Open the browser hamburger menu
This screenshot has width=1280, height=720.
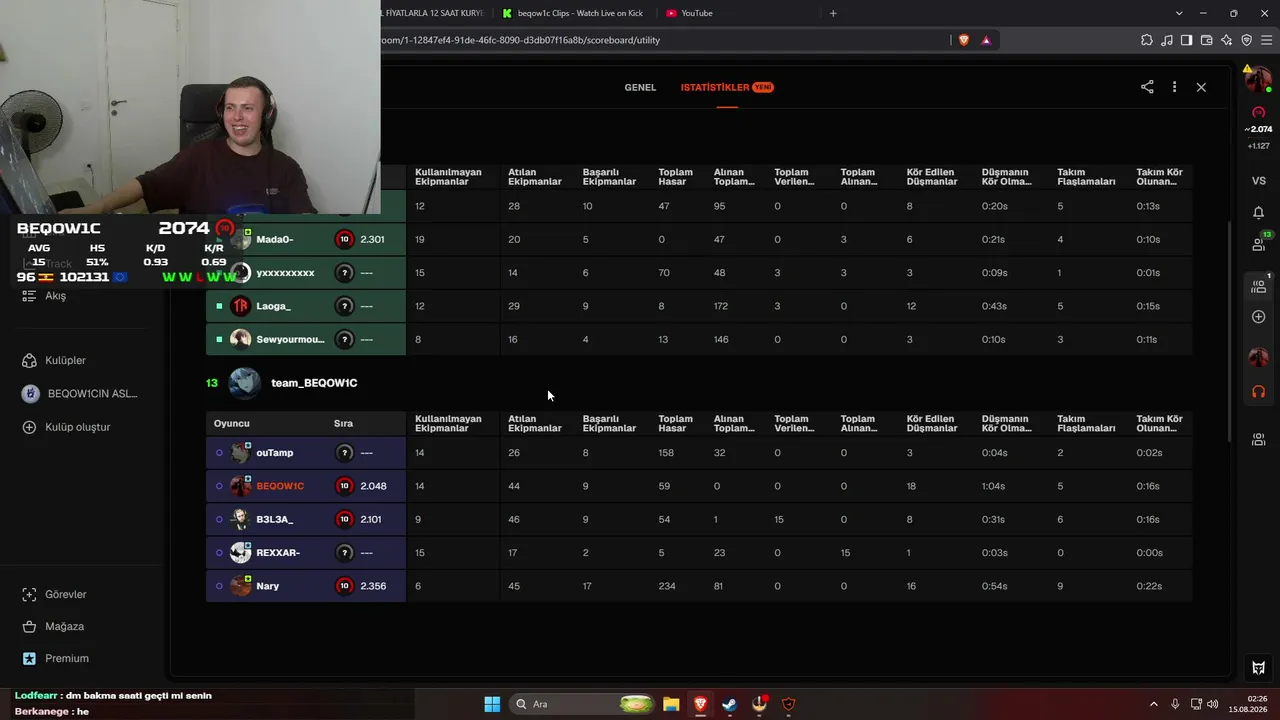coord(1266,40)
